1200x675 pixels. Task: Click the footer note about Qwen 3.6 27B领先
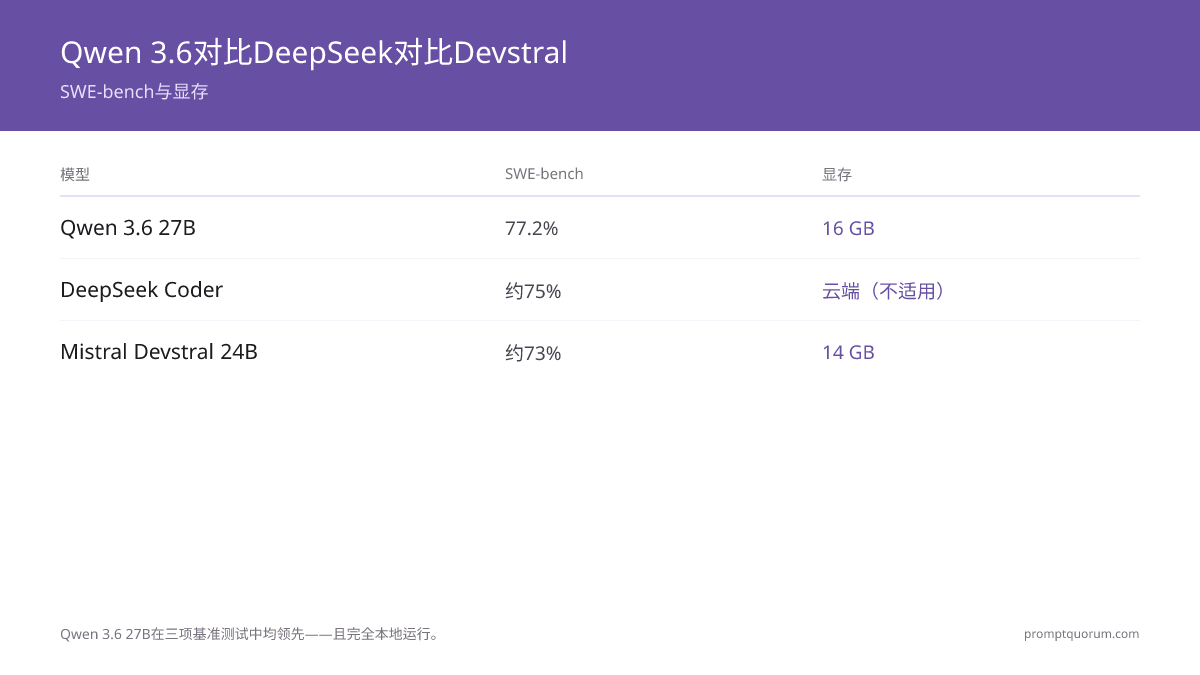pyautogui.click(x=250, y=634)
